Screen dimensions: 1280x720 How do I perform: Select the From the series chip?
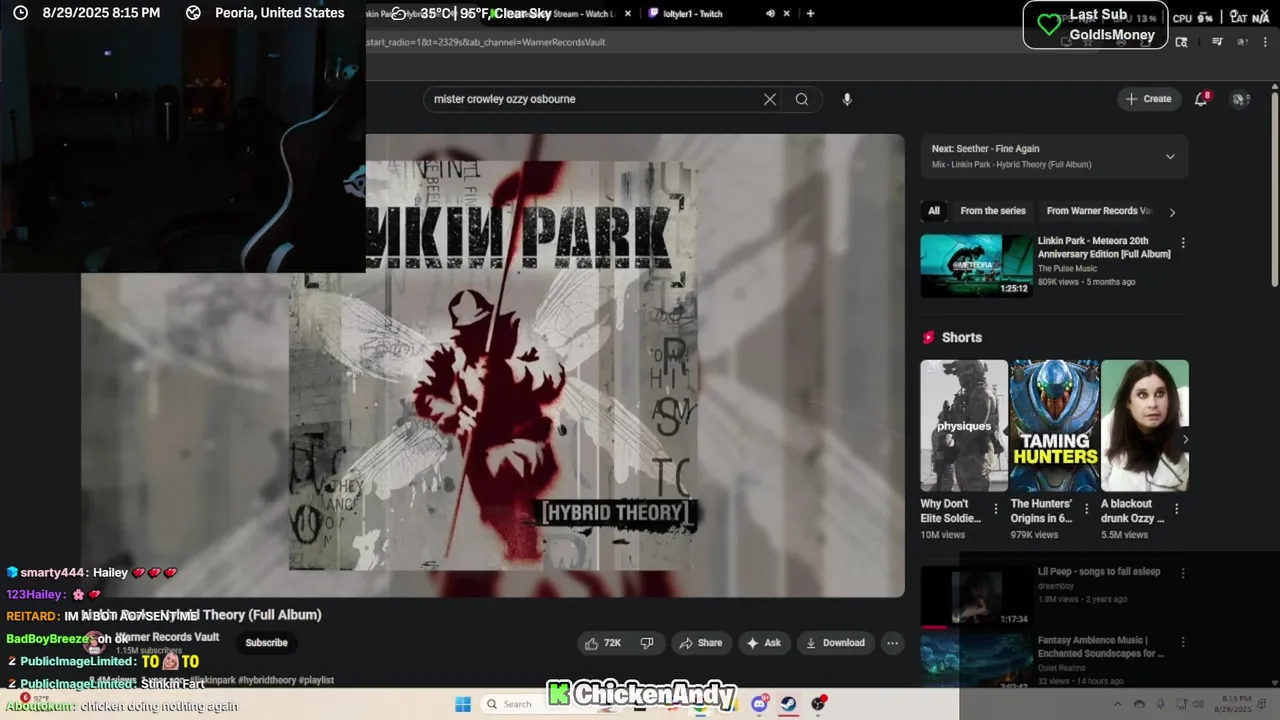click(993, 211)
